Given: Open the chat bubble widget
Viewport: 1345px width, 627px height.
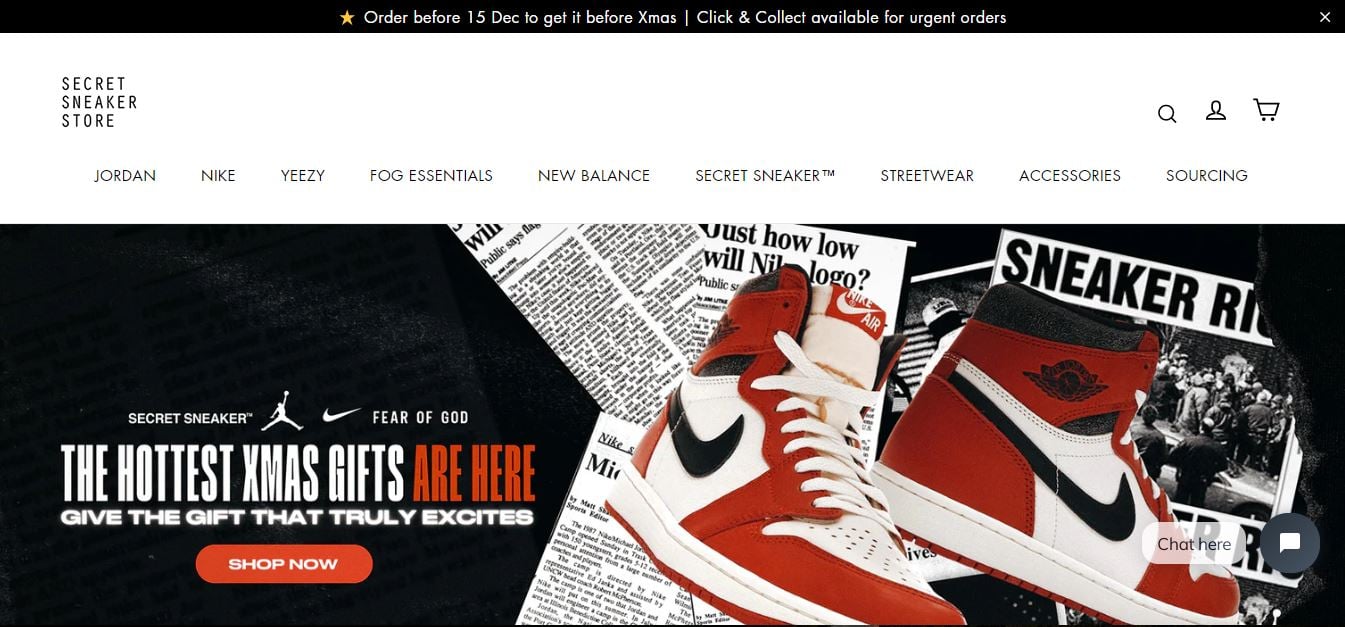Looking at the screenshot, I should pyautogui.click(x=1290, y=543).
